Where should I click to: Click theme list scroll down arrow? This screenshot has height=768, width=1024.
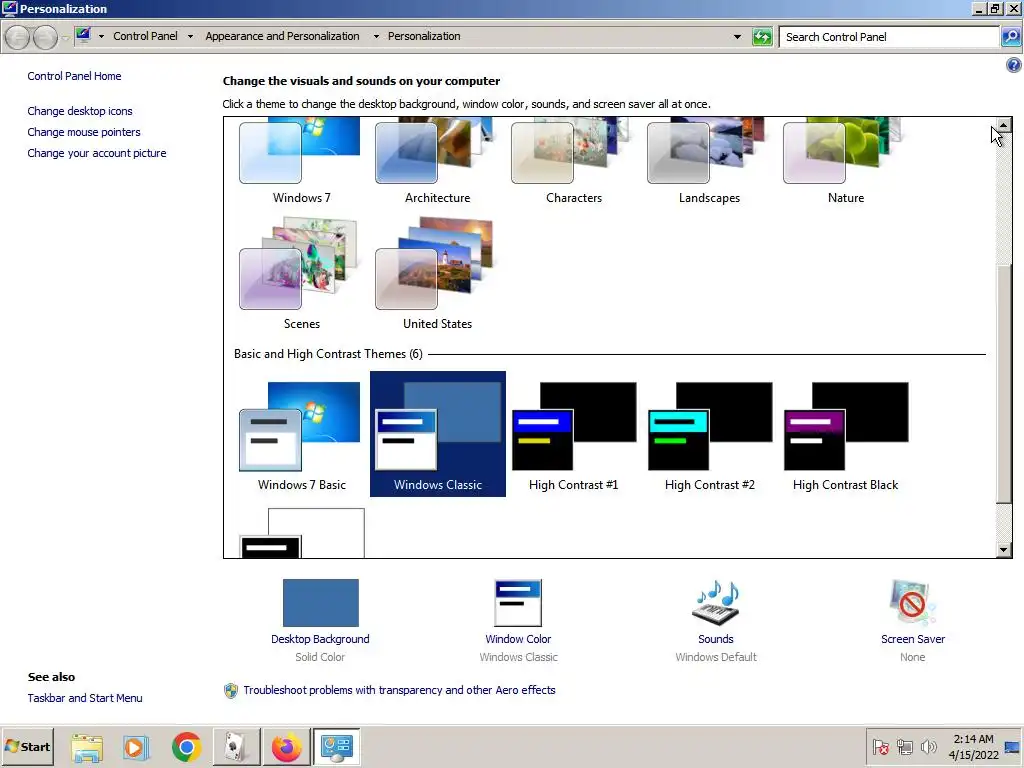(1004, 550)
